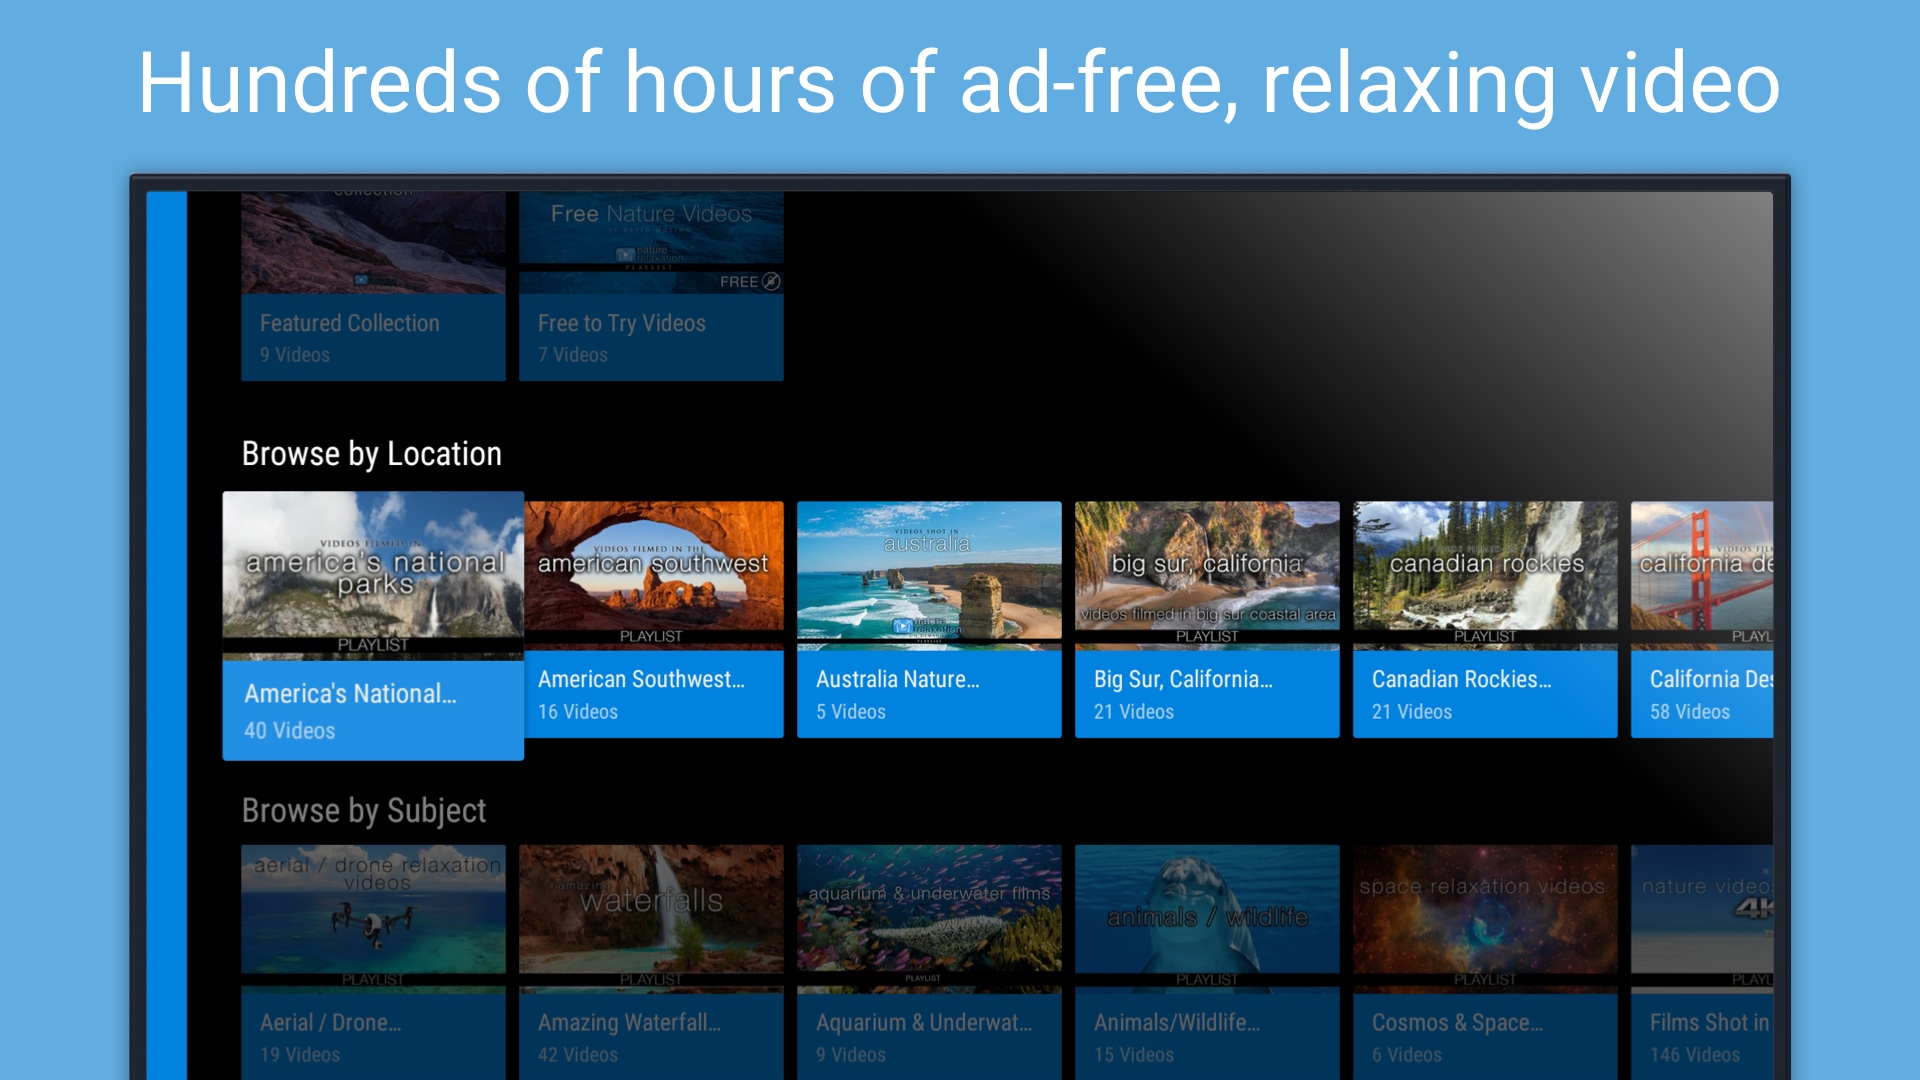
Task: Open America's National Parks playlist card
Action: (x=372, y=625)
